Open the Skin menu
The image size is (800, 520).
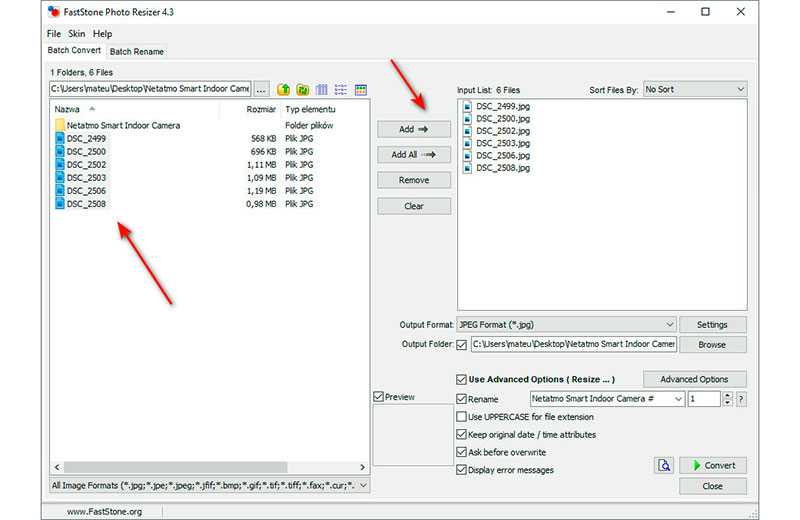click(x=76, y=34)
